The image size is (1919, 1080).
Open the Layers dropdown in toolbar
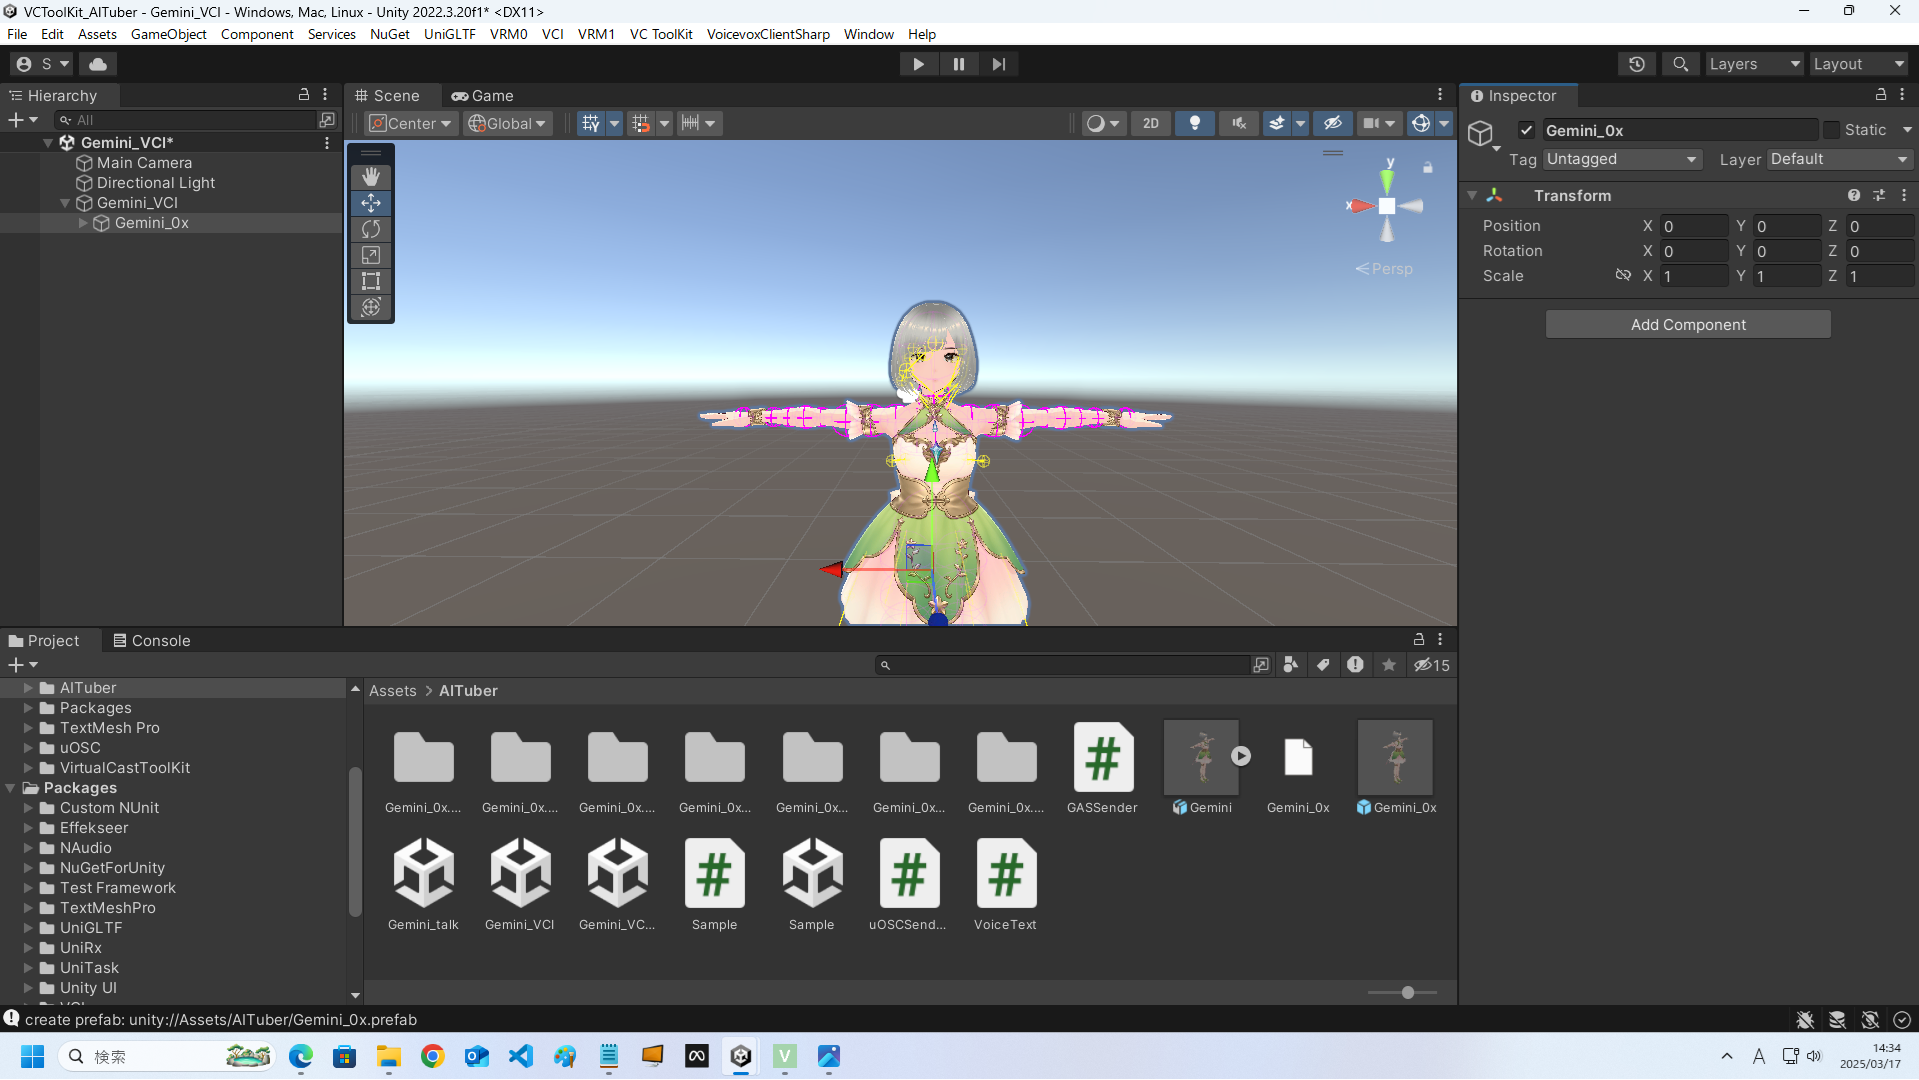pos(1755,64)
